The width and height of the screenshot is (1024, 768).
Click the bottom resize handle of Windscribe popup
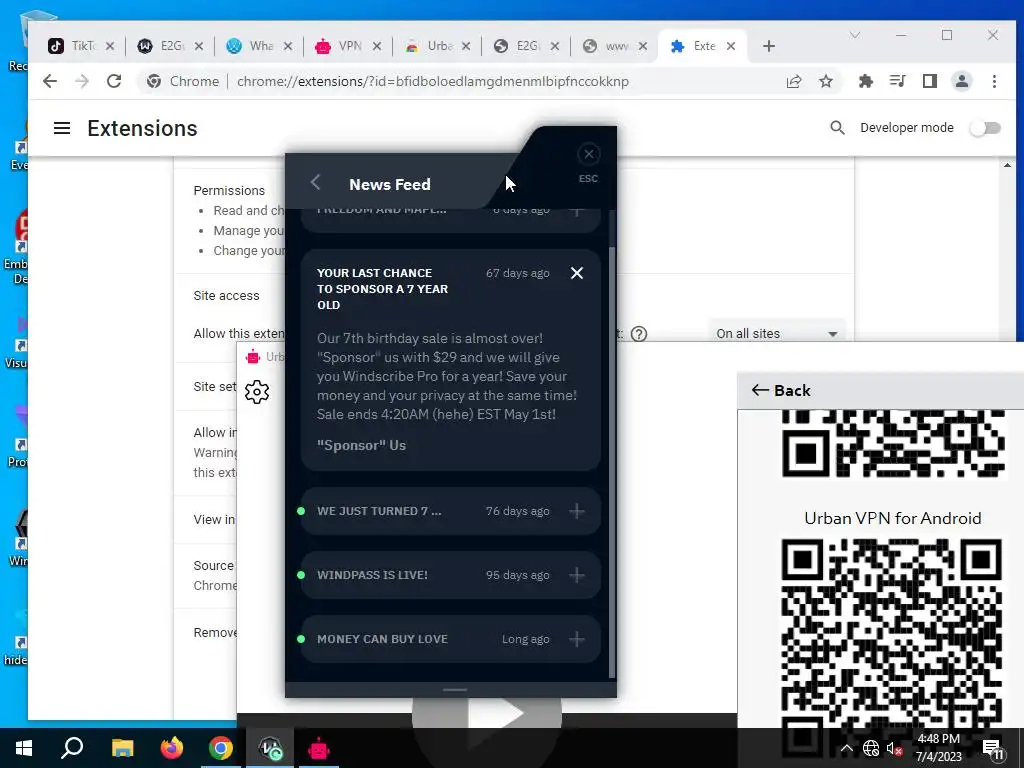[455, 690]
